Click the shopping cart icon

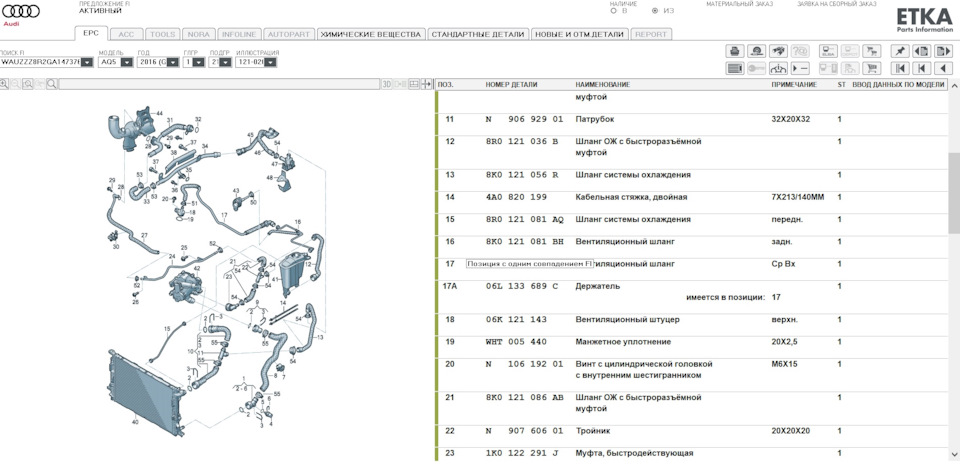871,68
